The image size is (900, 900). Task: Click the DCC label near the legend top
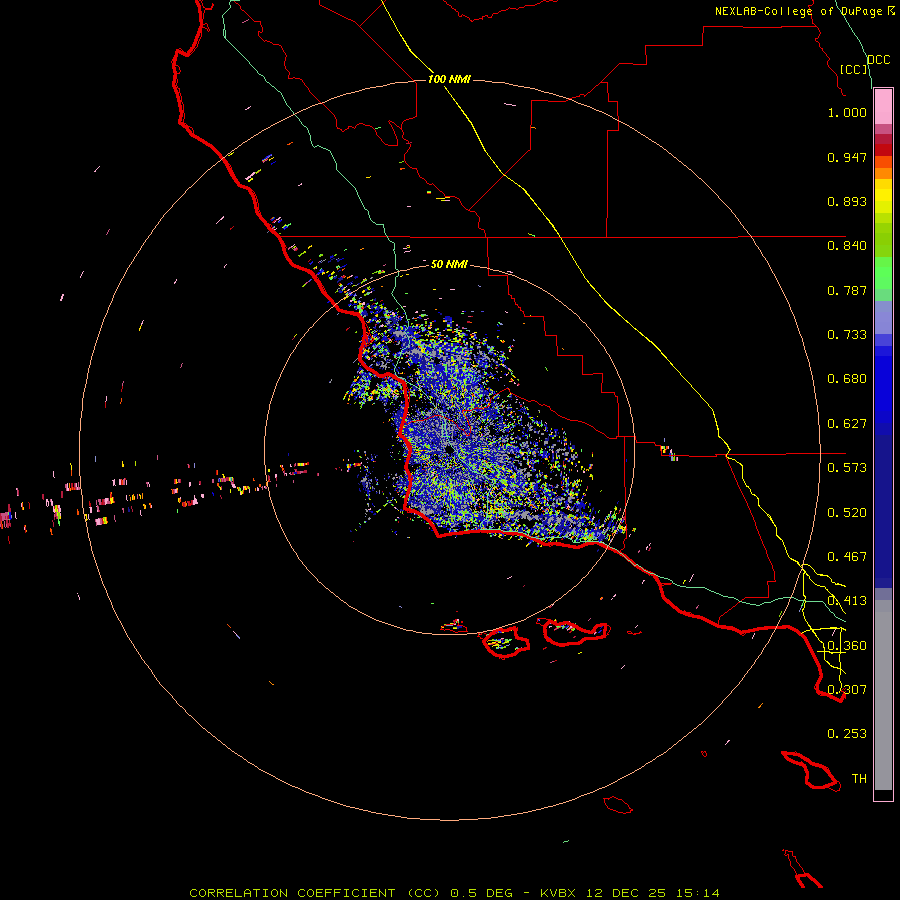(x=879, y=60)
